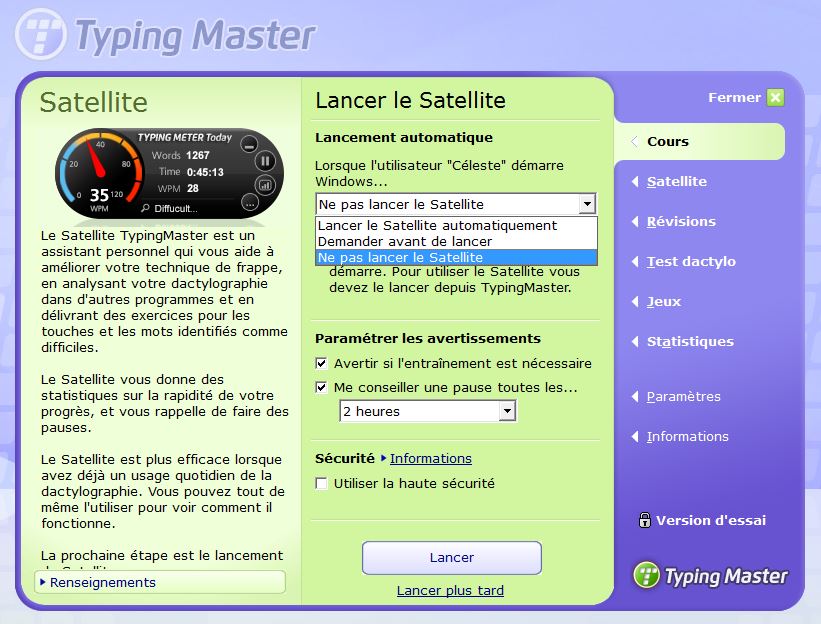
Task: Click the arrow icon beside Jeux menu
Action: [635, 302]
